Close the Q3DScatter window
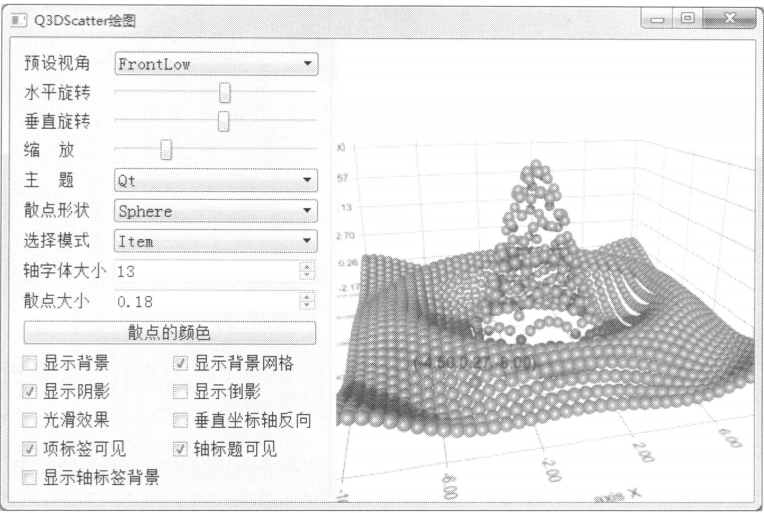 tap(730, 20)
